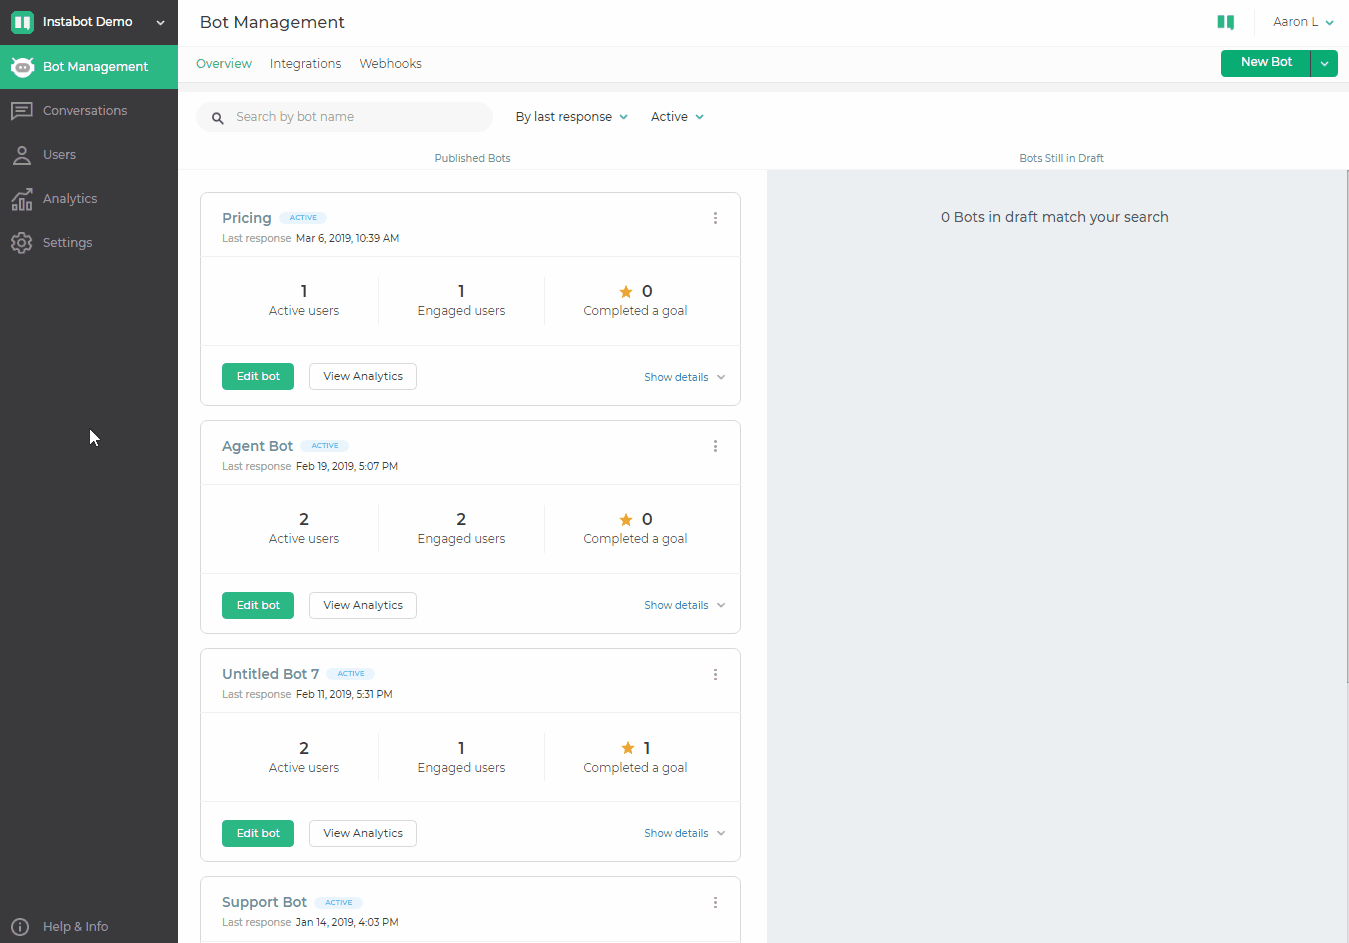Click the ACTIVE badge on Untitled Bot 7

(x=351, y=674)
